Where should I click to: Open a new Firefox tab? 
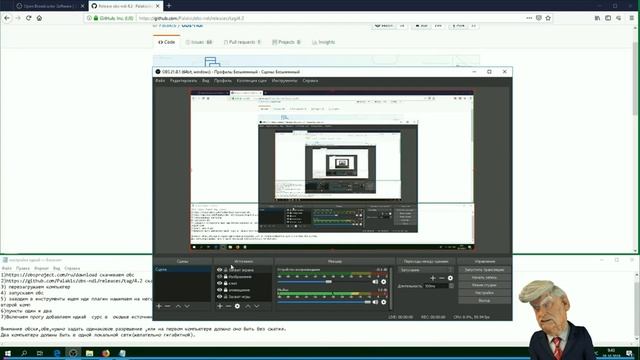tap(169, 6)
